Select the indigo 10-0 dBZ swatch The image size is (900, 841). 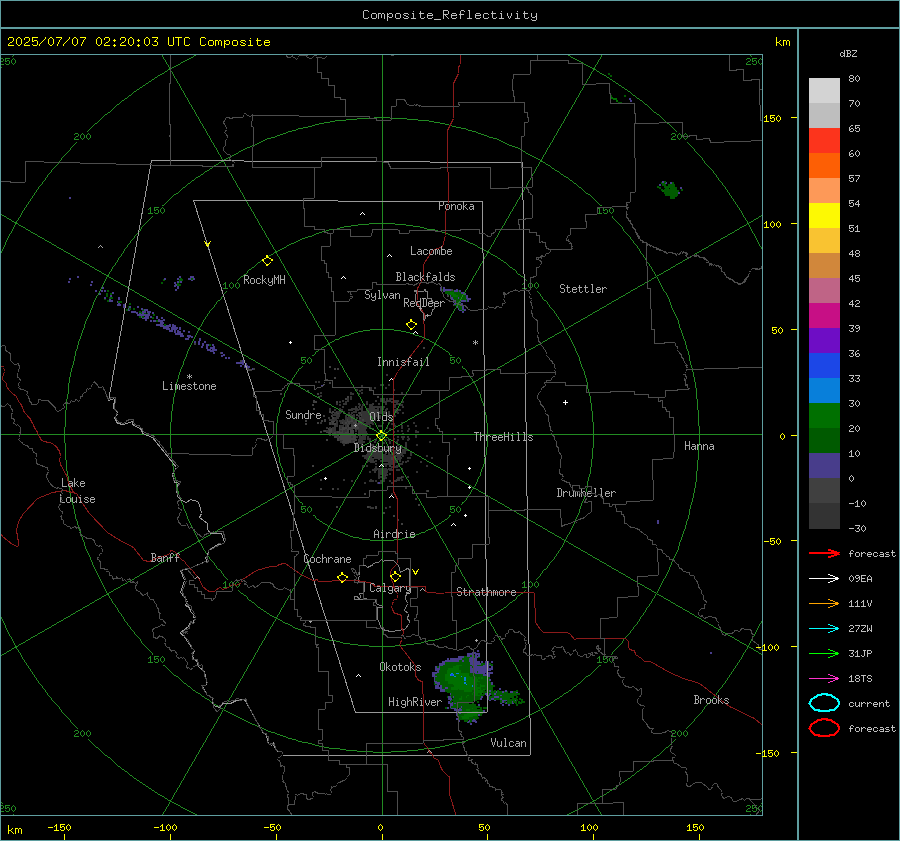coord(824,466)
